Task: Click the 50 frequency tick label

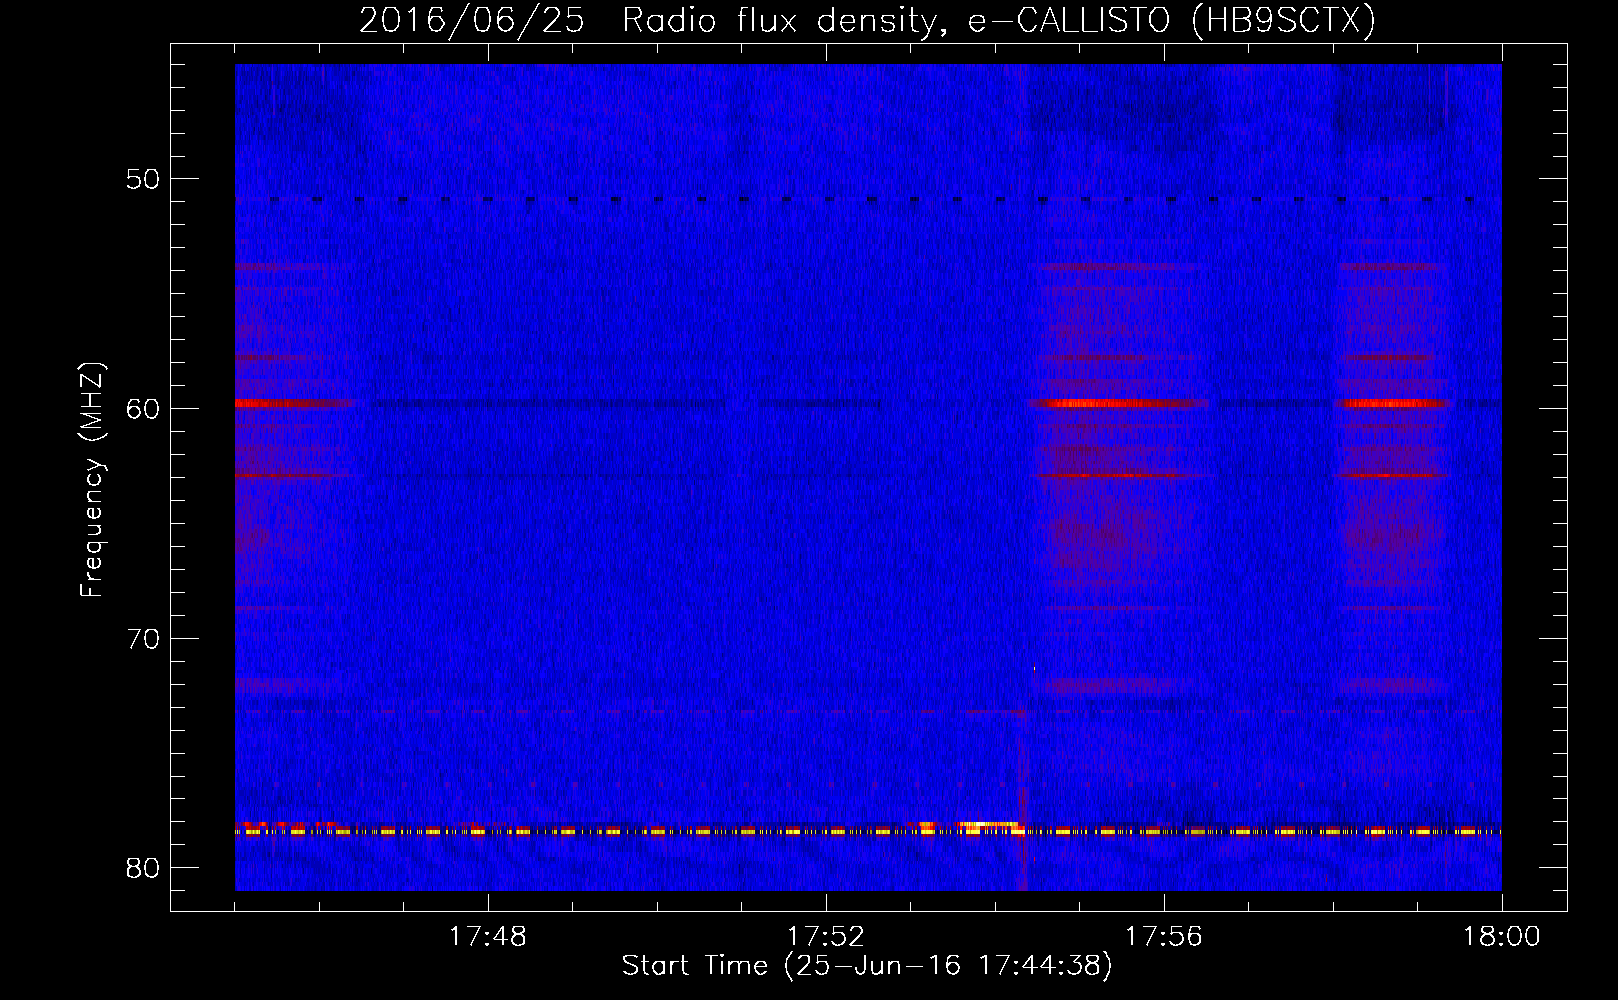Action: (144, 180)
